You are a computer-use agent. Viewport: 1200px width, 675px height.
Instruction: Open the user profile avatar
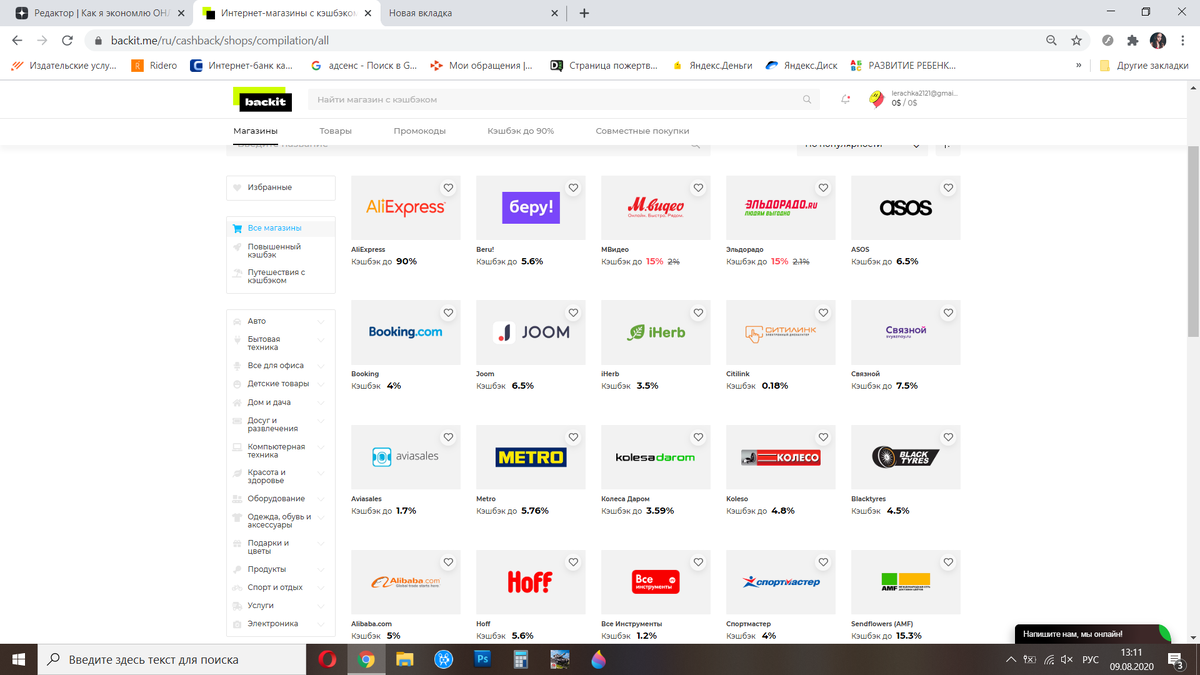click(876, 98)
